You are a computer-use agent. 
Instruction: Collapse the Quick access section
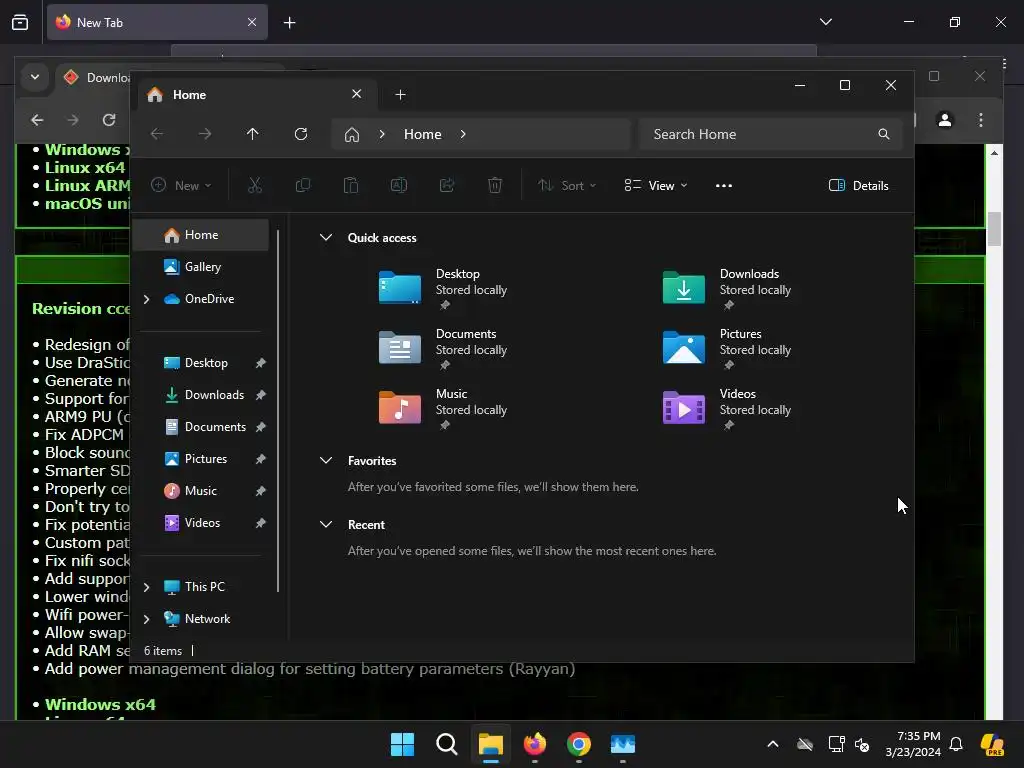326,238
